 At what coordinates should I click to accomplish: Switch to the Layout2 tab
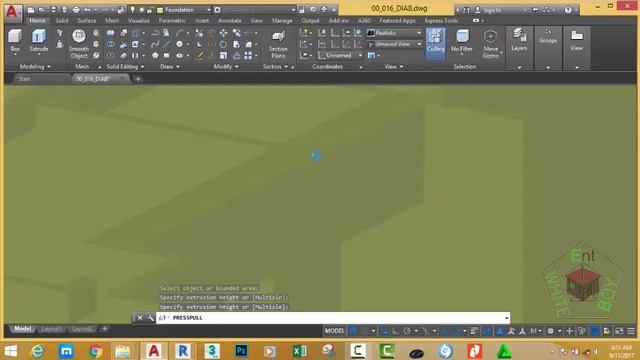pos(82,329)
